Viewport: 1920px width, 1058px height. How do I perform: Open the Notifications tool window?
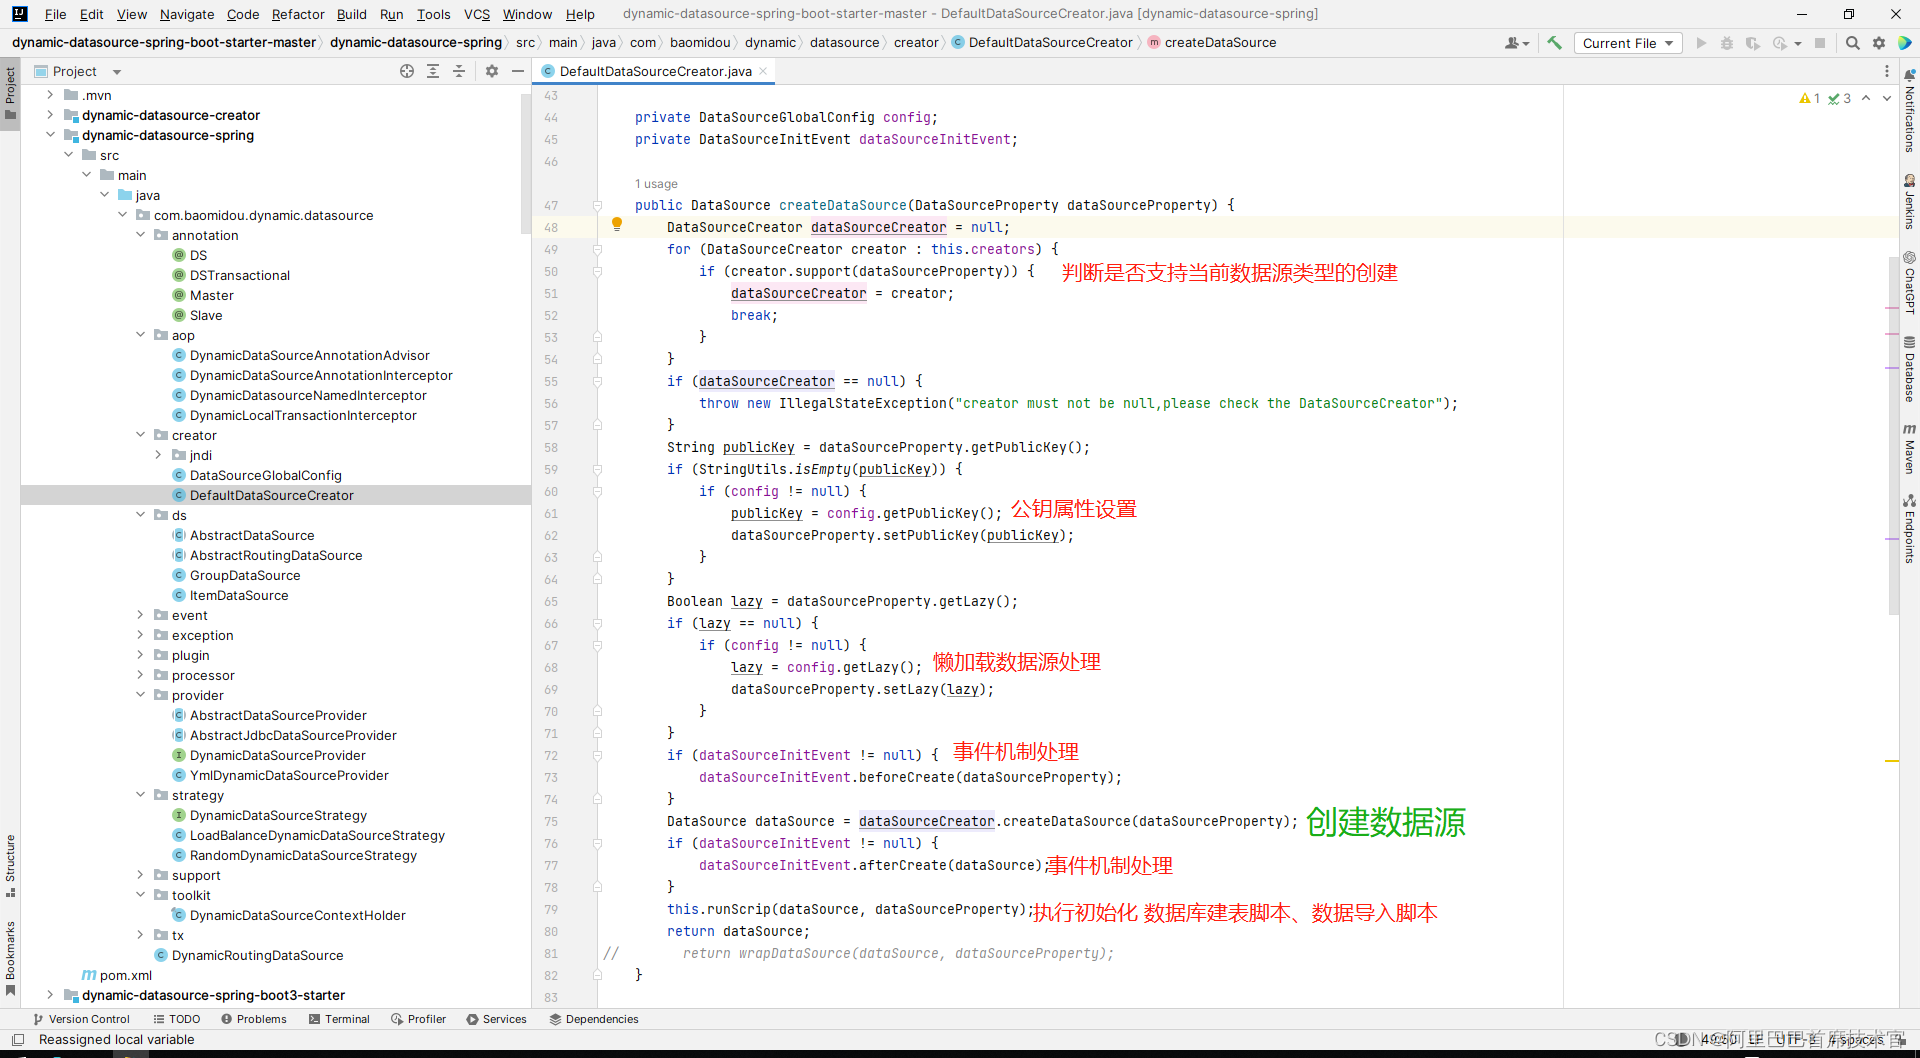pyautogui.click(x=1909, y=111)
